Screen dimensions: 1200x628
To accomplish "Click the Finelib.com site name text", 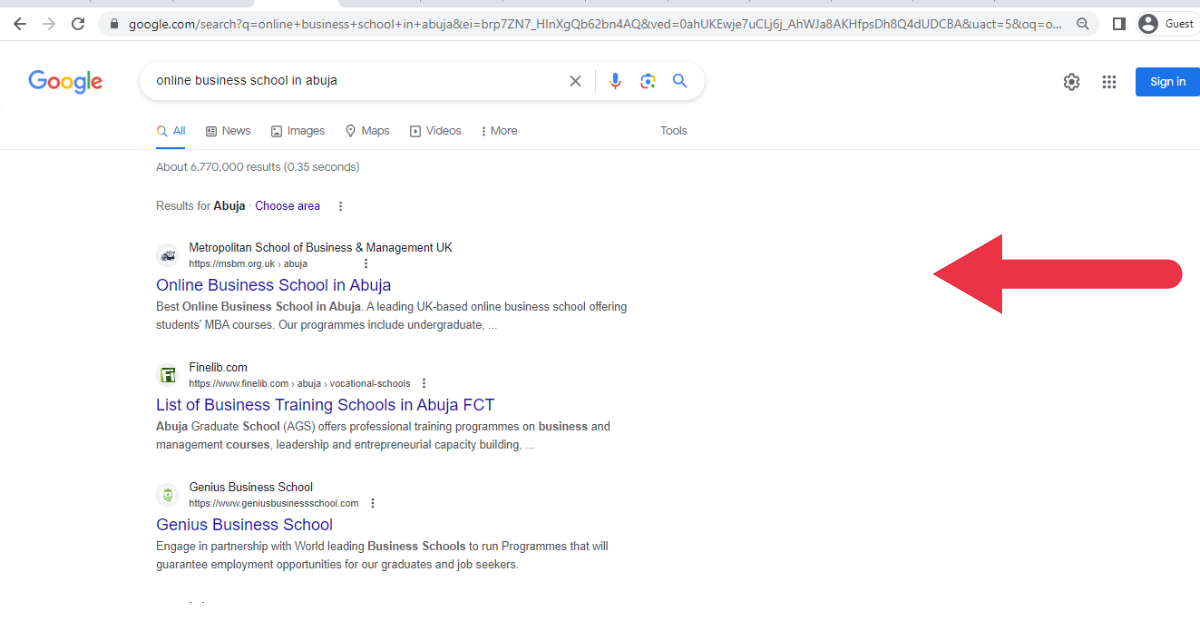I will (x=218, y=368).
